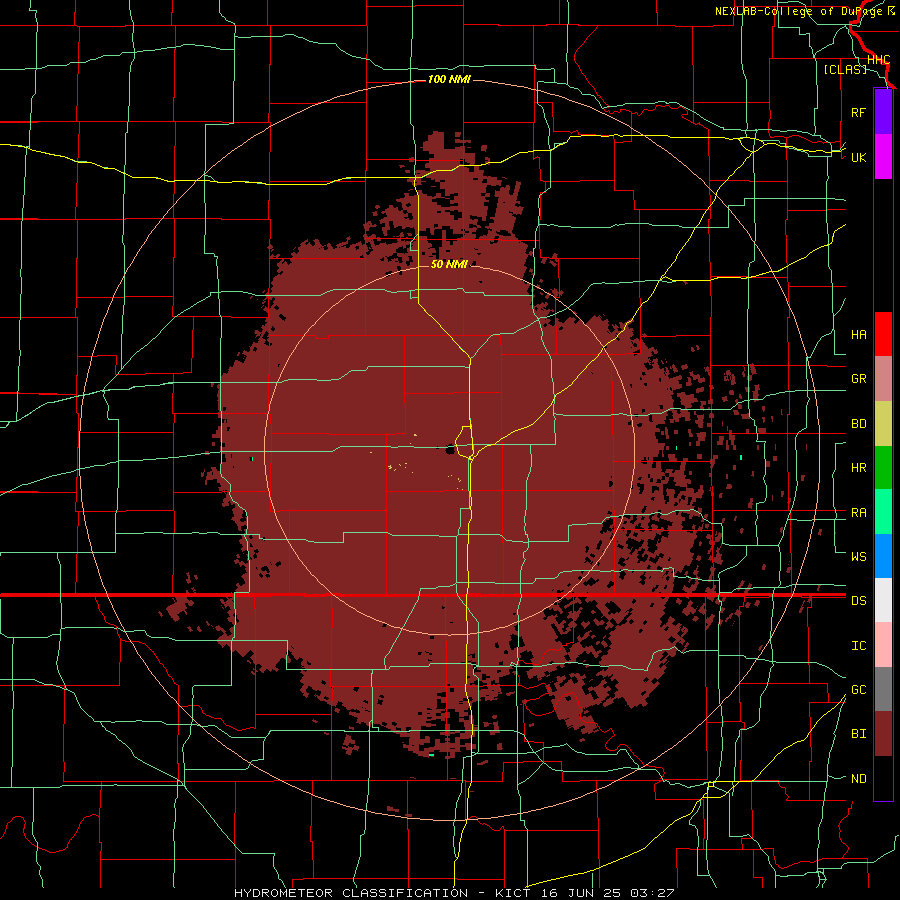Click the GC legend label
Image resolution: width=900 pixels, height=900 pixels.
pos(858,690)
